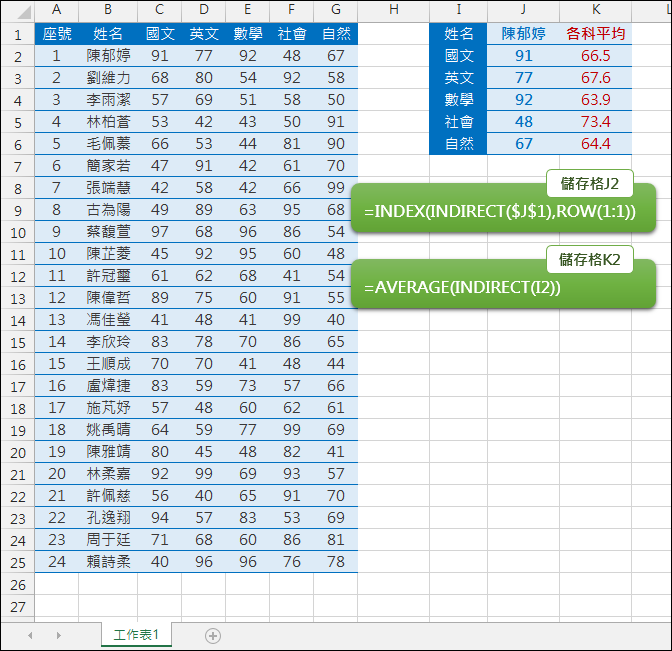This screenshot has width=672, height=651.
Task: Select the name cell 陳偉哲
Action: pos(108,298)
